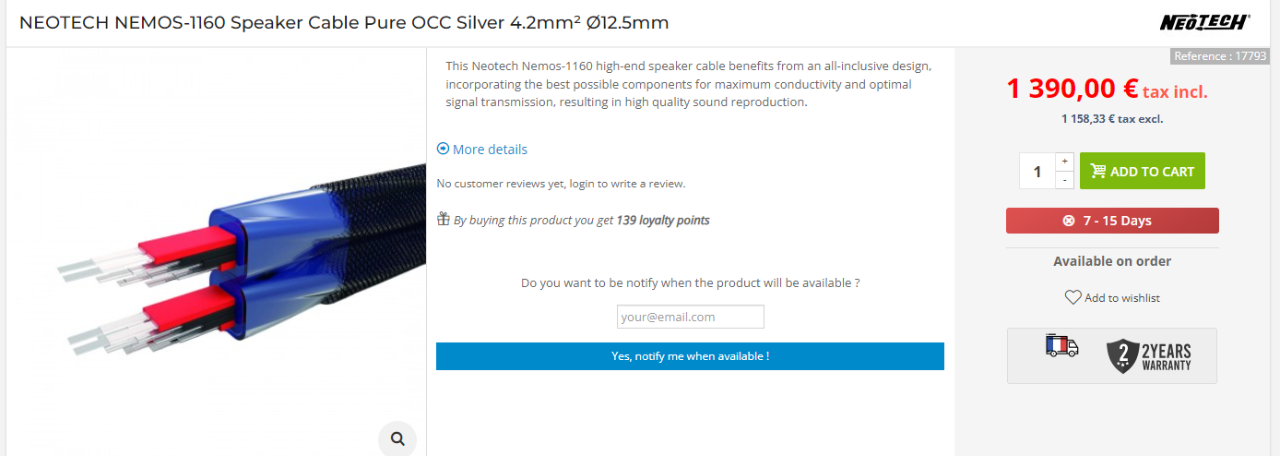
Task: Click the heart icon to add to wishlist
Action: point(1073,297)
